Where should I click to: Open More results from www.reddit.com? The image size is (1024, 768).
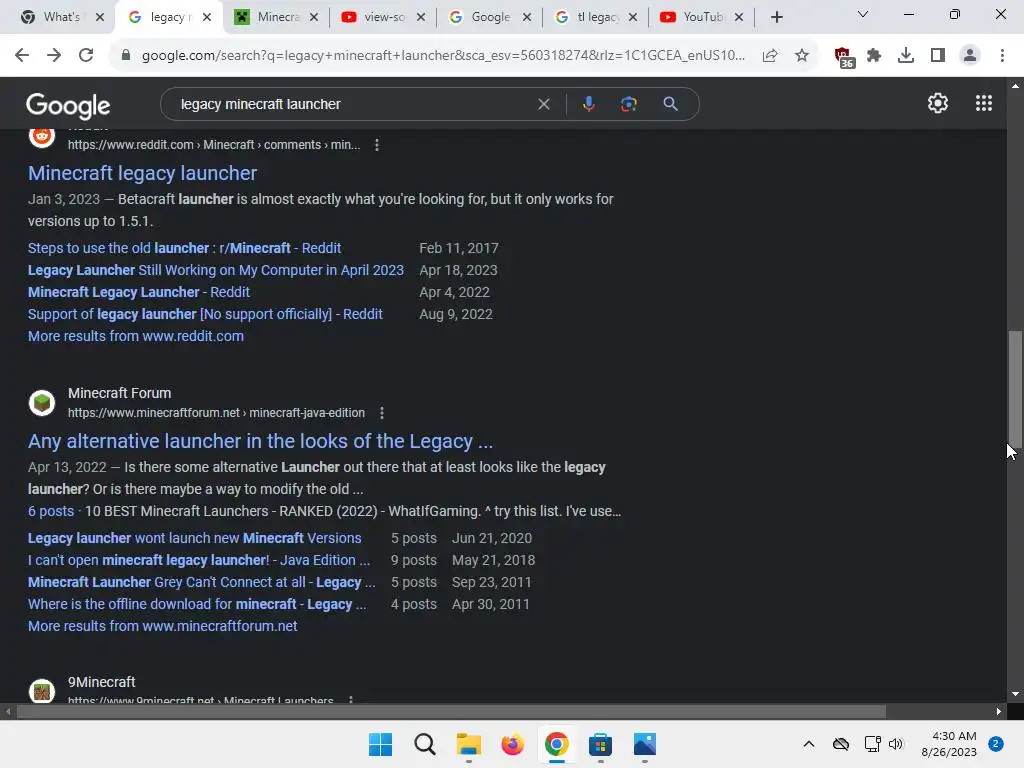point(136,336)
